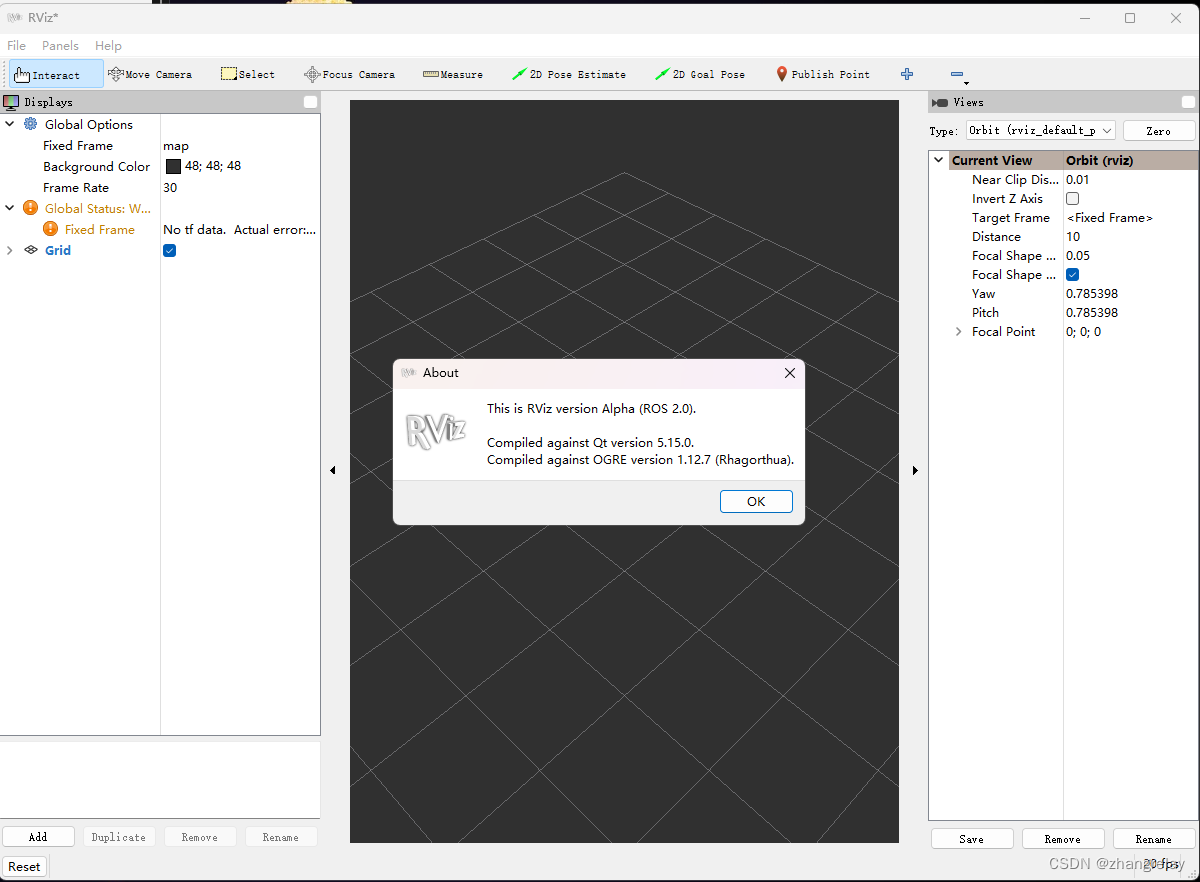Hide left dock with the arrow handle
Viewport: 1200px width, 882px height.
333,470
